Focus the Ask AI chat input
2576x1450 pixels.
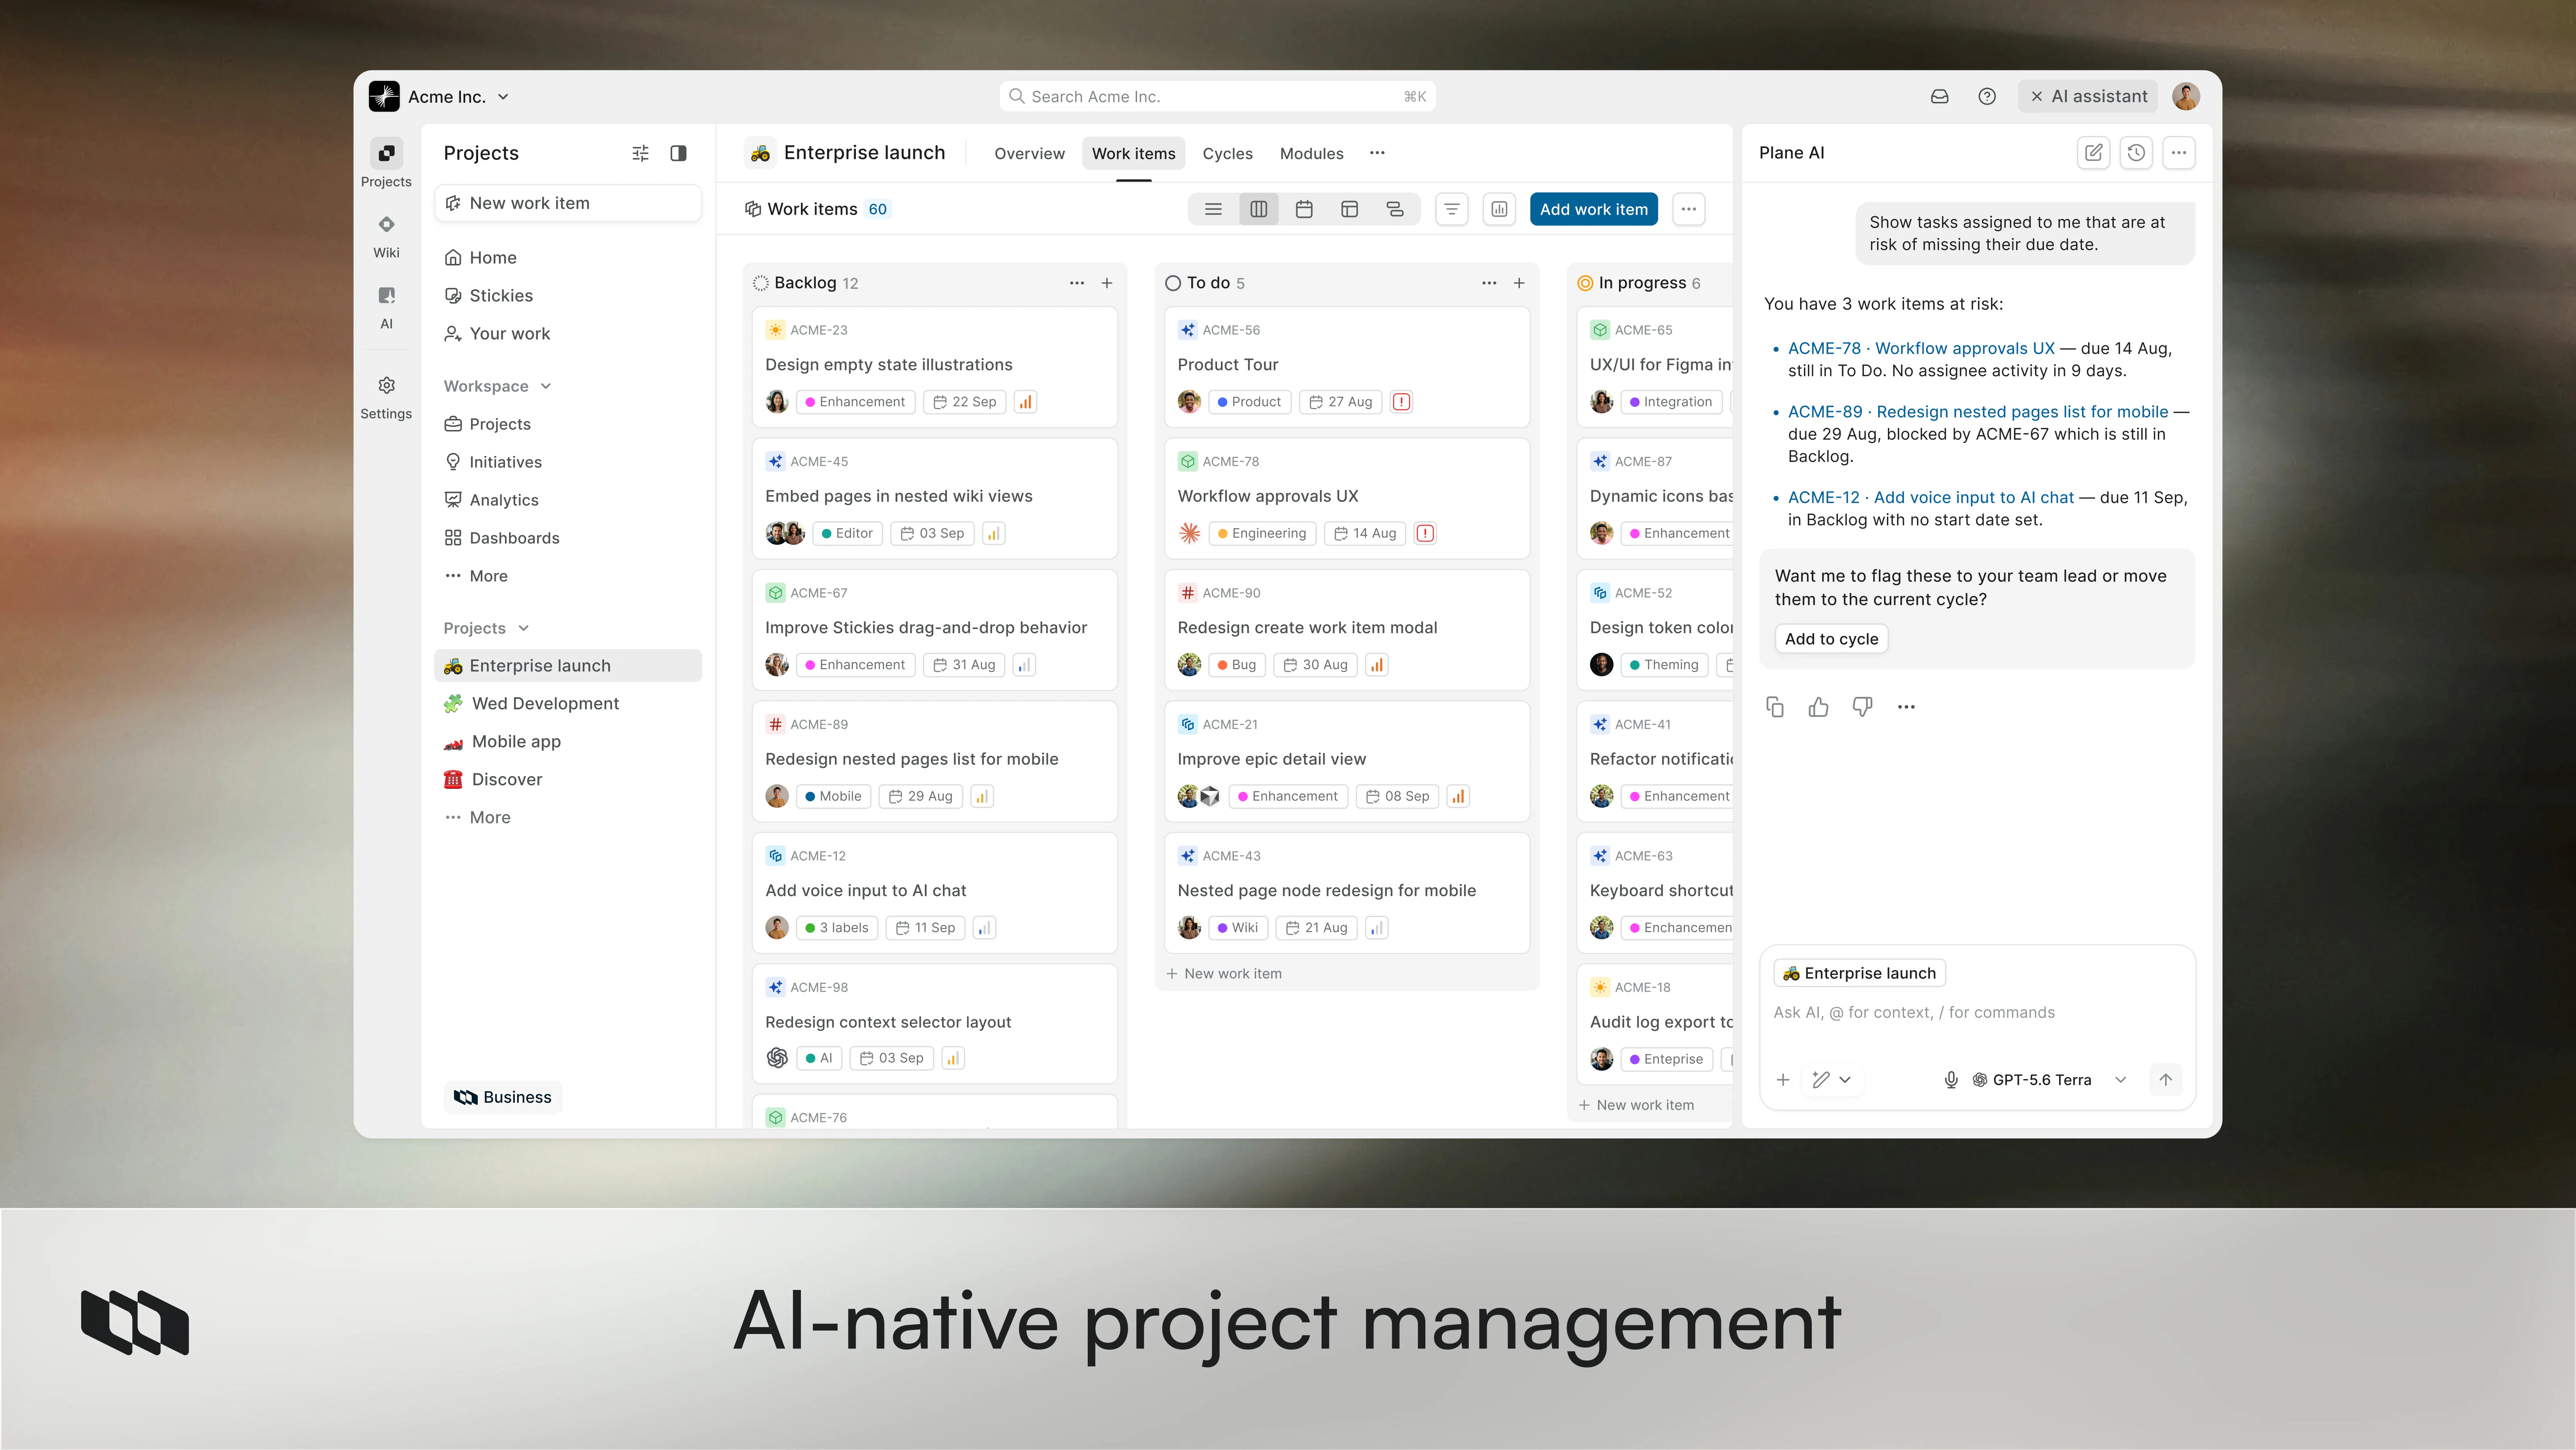tap(1977, 1013)
